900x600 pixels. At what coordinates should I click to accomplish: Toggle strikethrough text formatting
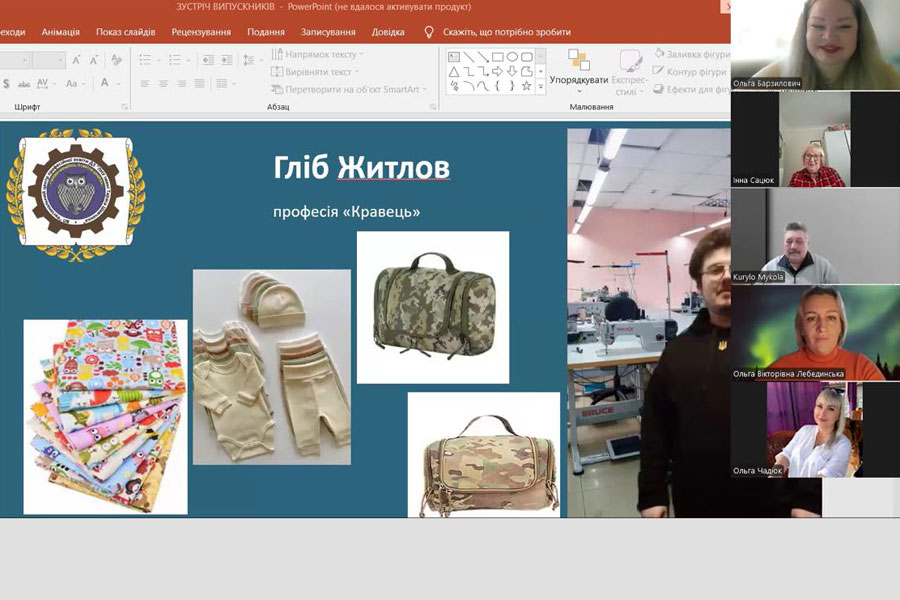pos(25,84)
